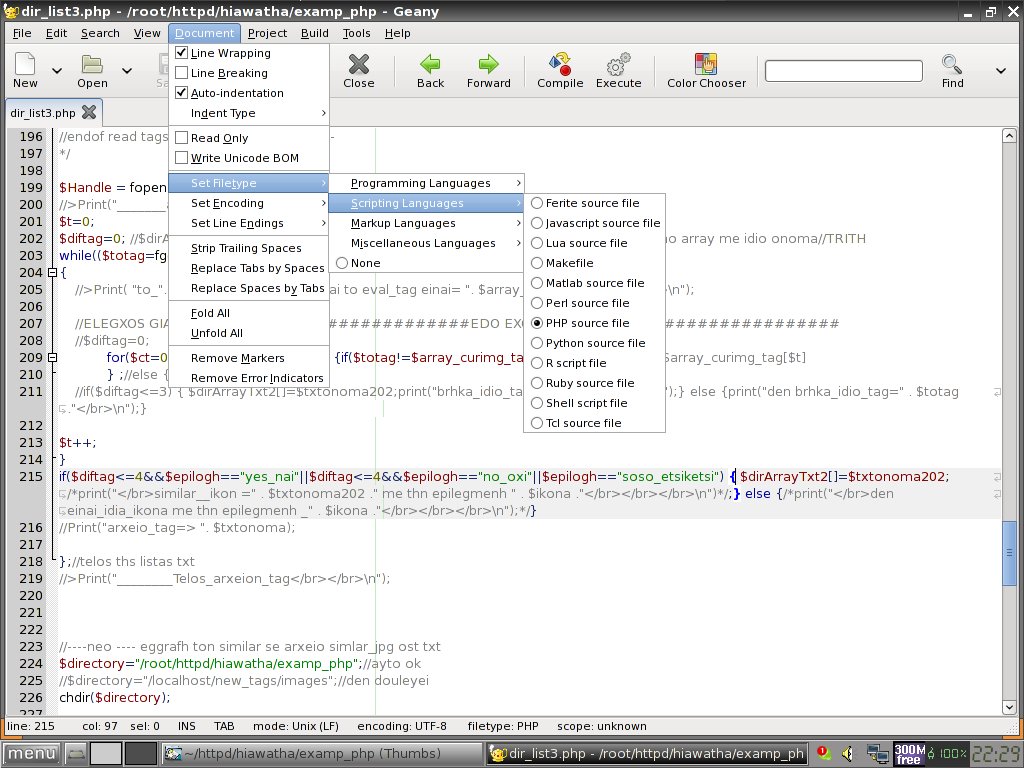Click the network monitors tray icon
The height and width of the screenshot is (768, 1024).
point(878,754)
